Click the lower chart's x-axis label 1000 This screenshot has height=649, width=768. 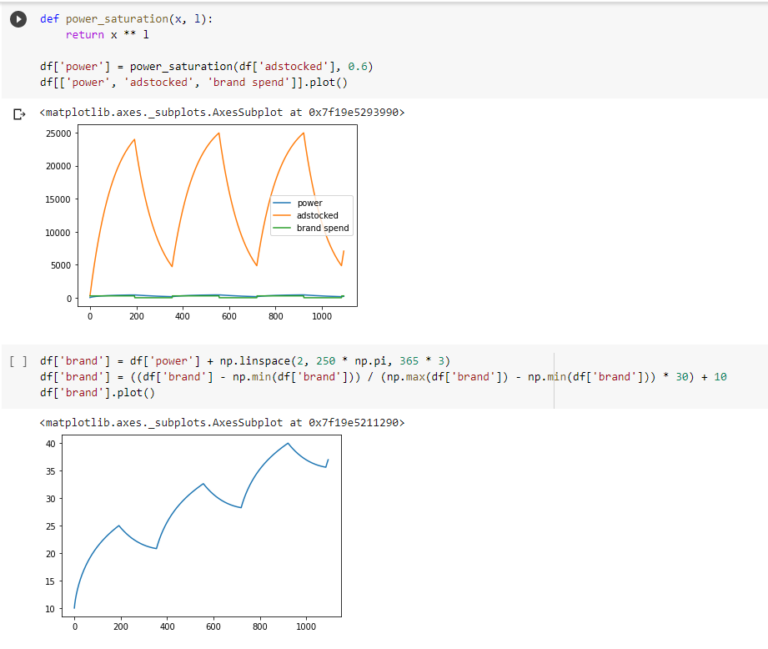click(304, 627)
